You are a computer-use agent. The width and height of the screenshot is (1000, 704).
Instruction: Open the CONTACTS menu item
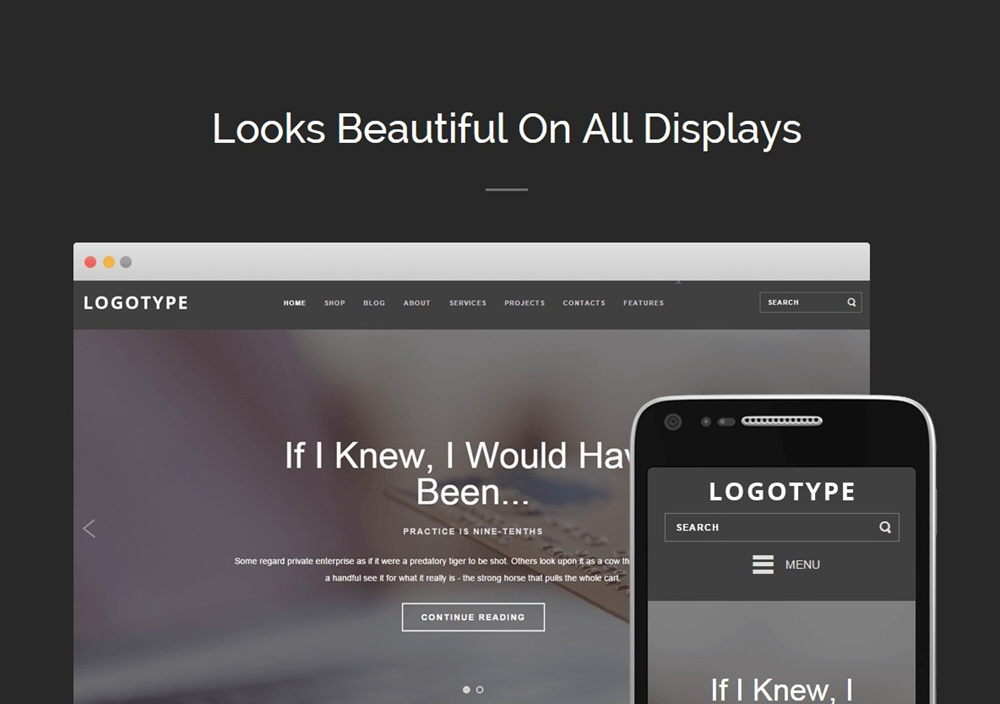coord(584,303)
